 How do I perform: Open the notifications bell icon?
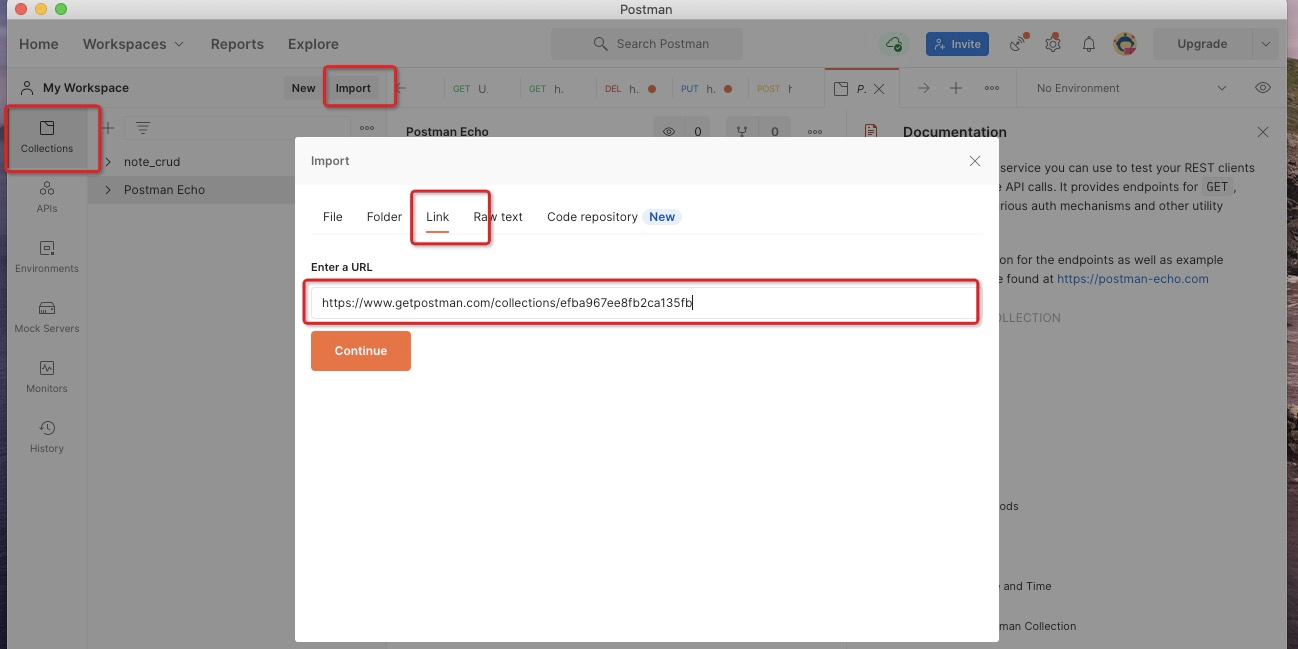tap(1089, 44)
